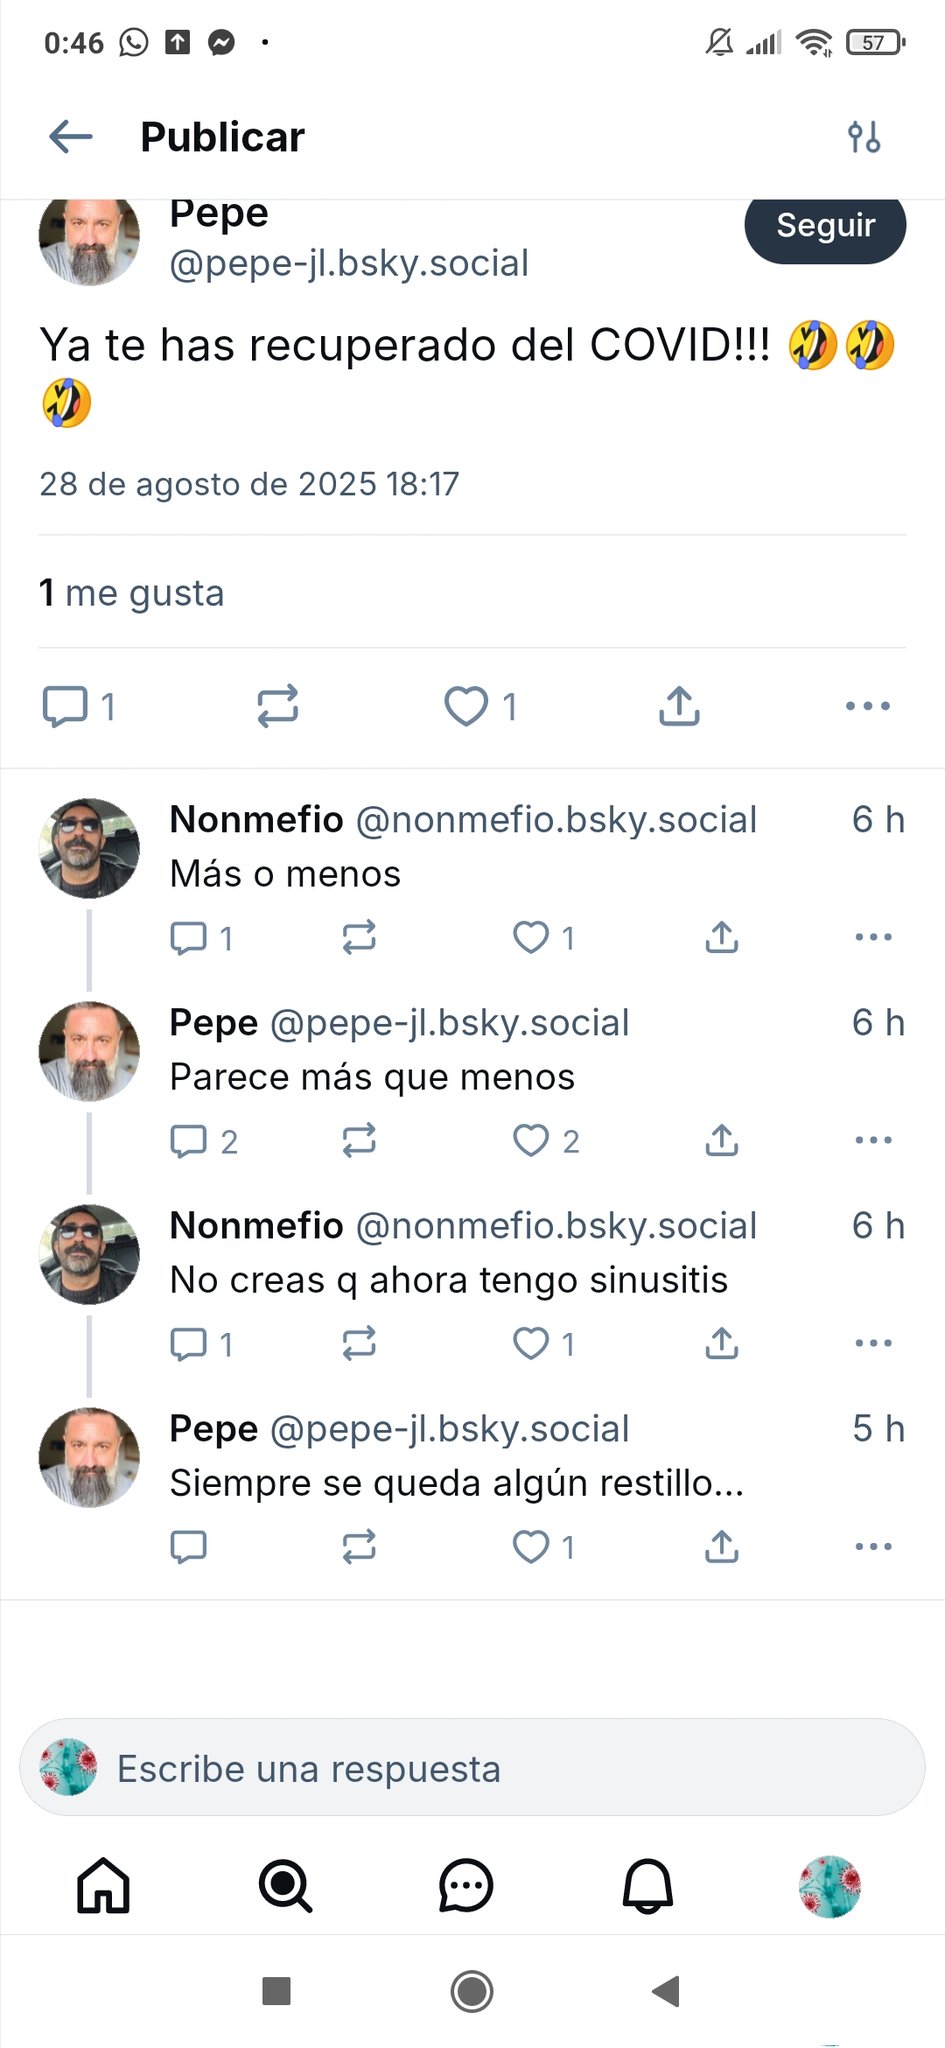Like the "Más o menos" reply
The height and width of the screenshot is (2048, 945).
pos(531,937)
